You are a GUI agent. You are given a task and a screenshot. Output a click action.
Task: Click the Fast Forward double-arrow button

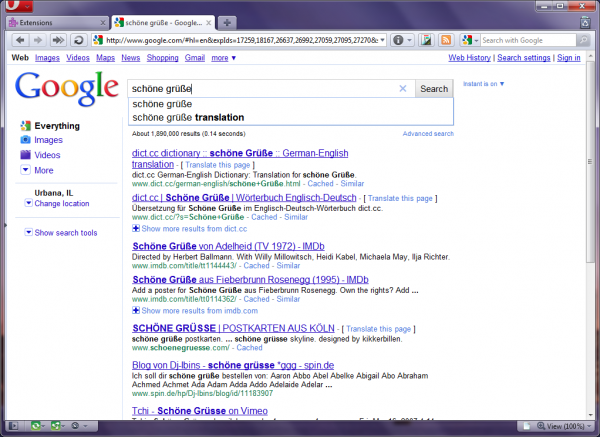(x=58, y=40)
